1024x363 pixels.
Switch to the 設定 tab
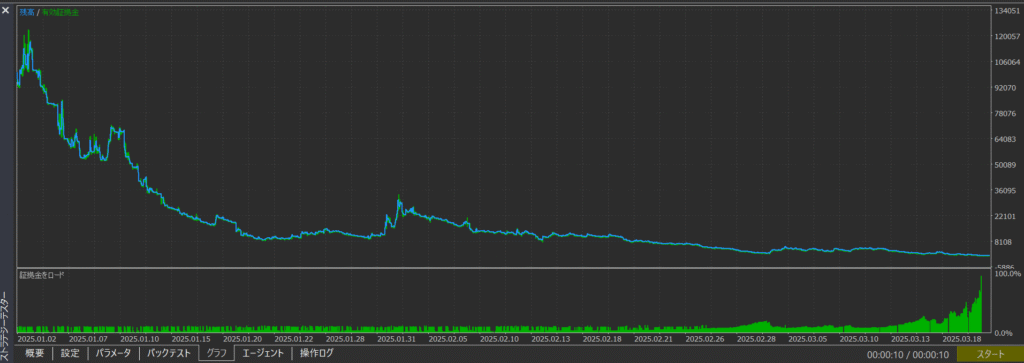[70, 353]
